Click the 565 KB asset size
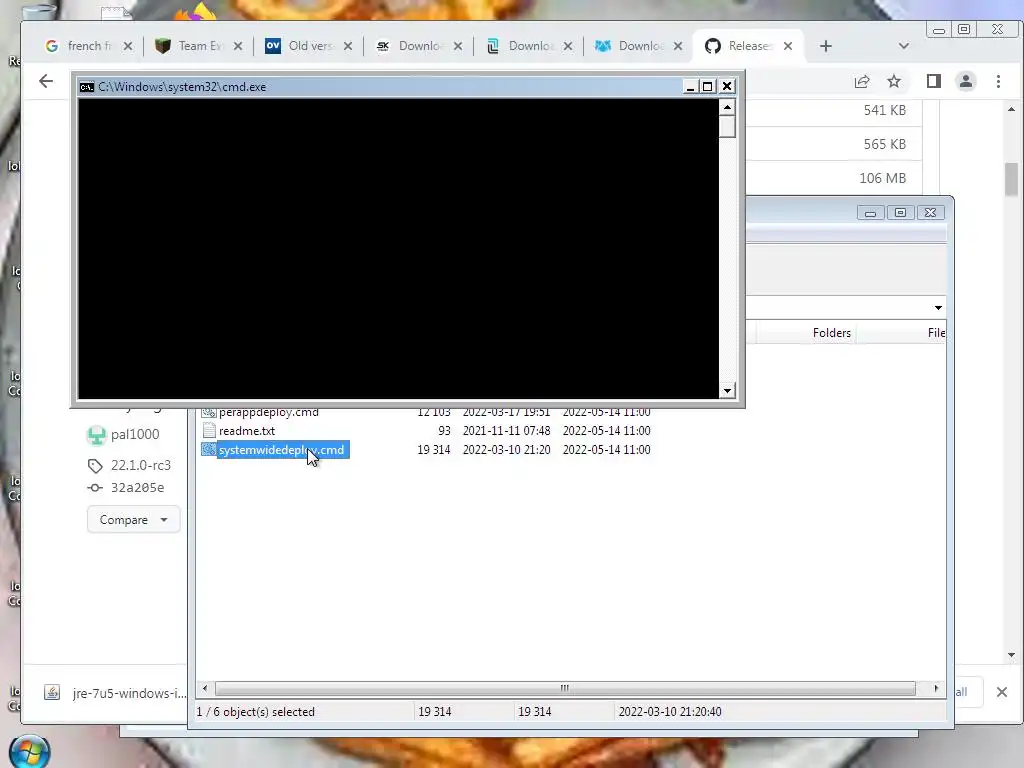This screenshot has height=768, width=1024. [885, 144]
